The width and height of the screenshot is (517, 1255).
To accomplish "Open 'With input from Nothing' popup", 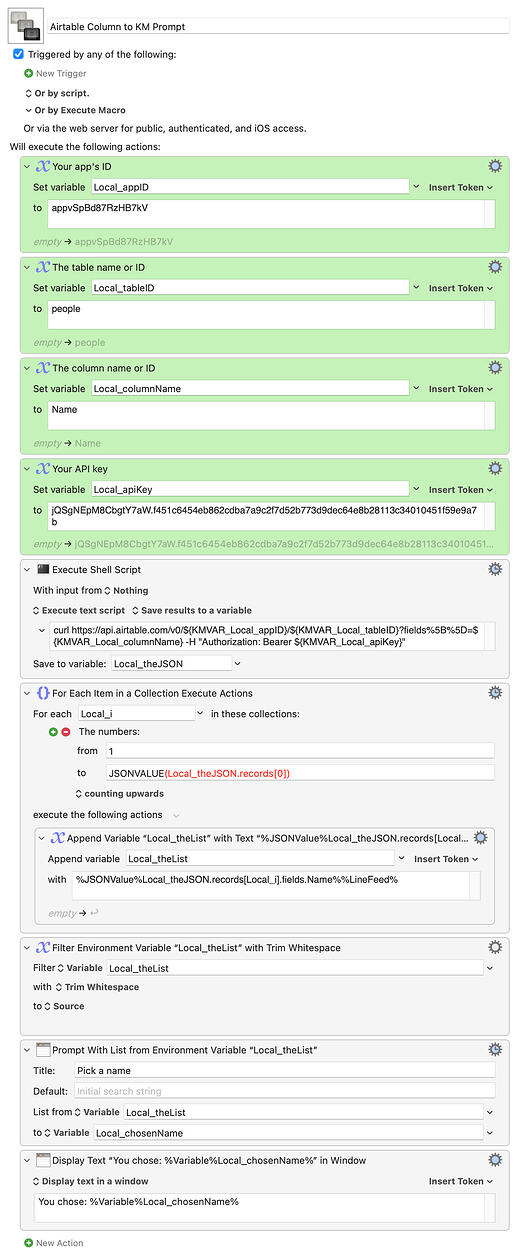I will tap(127, 590).
